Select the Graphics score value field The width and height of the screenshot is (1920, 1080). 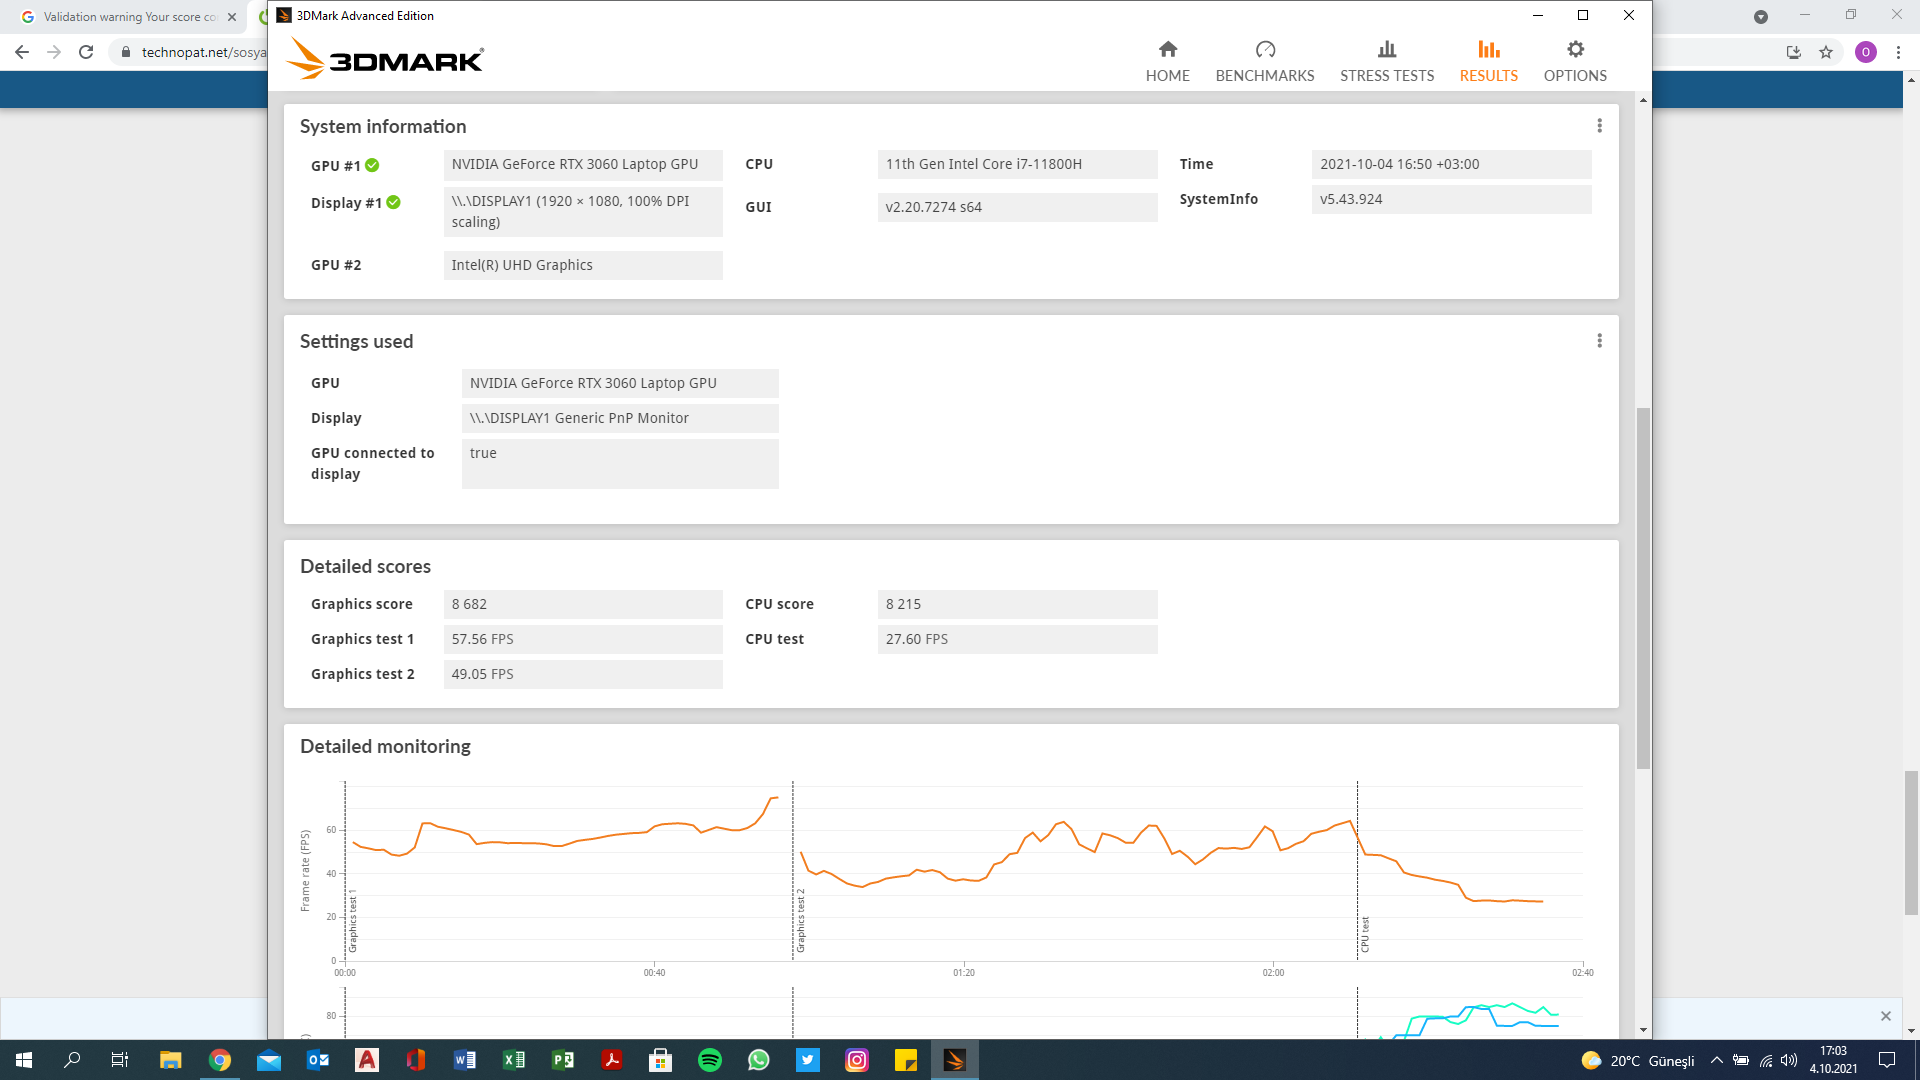[582, 604]
